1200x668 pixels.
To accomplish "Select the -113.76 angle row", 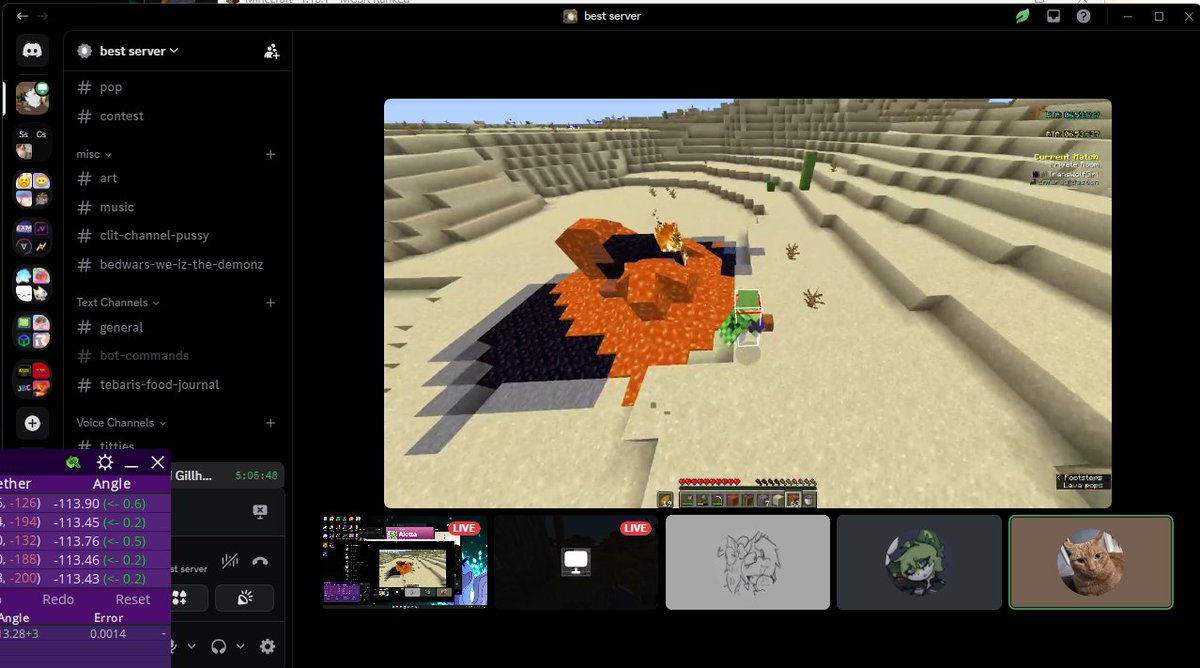I will click(x=86, y=541).
